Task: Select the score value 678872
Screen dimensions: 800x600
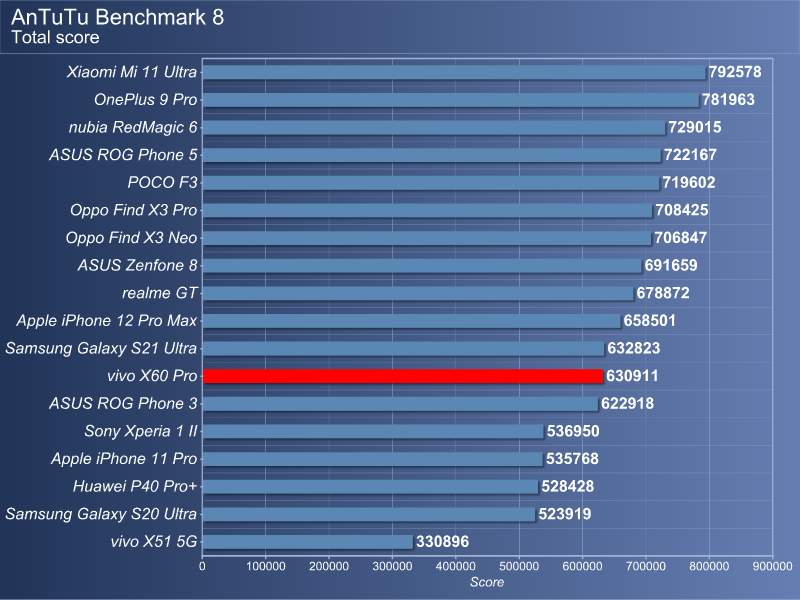Action: (663, 293)
